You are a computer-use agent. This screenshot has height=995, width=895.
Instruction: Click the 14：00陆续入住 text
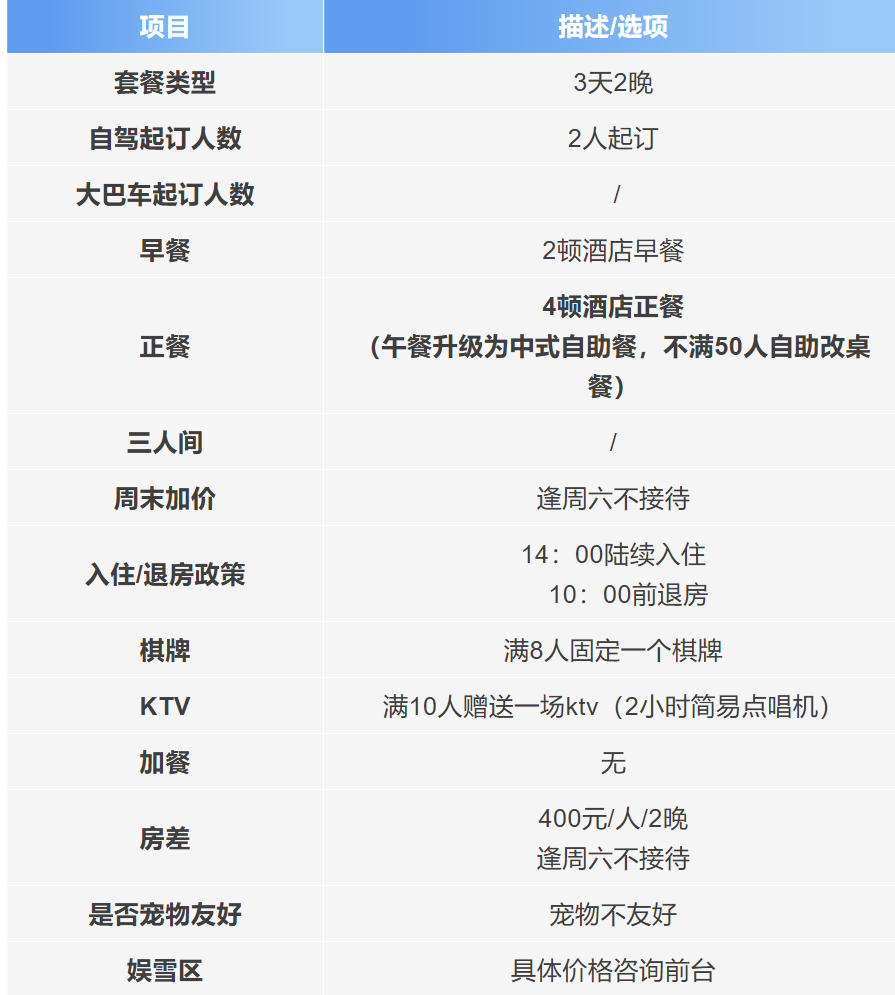[613, 555]
